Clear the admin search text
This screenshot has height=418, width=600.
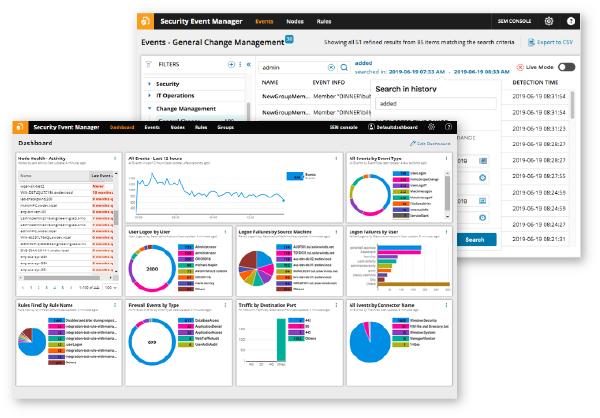point(331,67)
